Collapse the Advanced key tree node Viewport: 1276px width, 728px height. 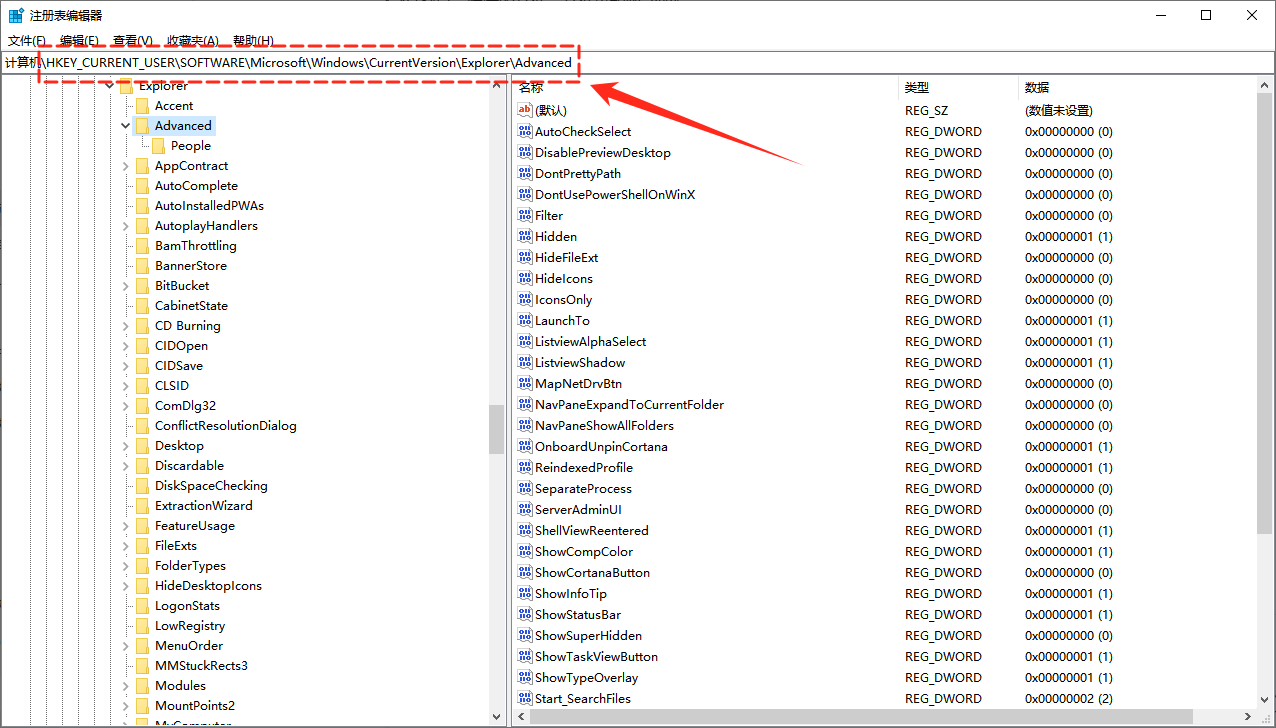tap(125, 126)
